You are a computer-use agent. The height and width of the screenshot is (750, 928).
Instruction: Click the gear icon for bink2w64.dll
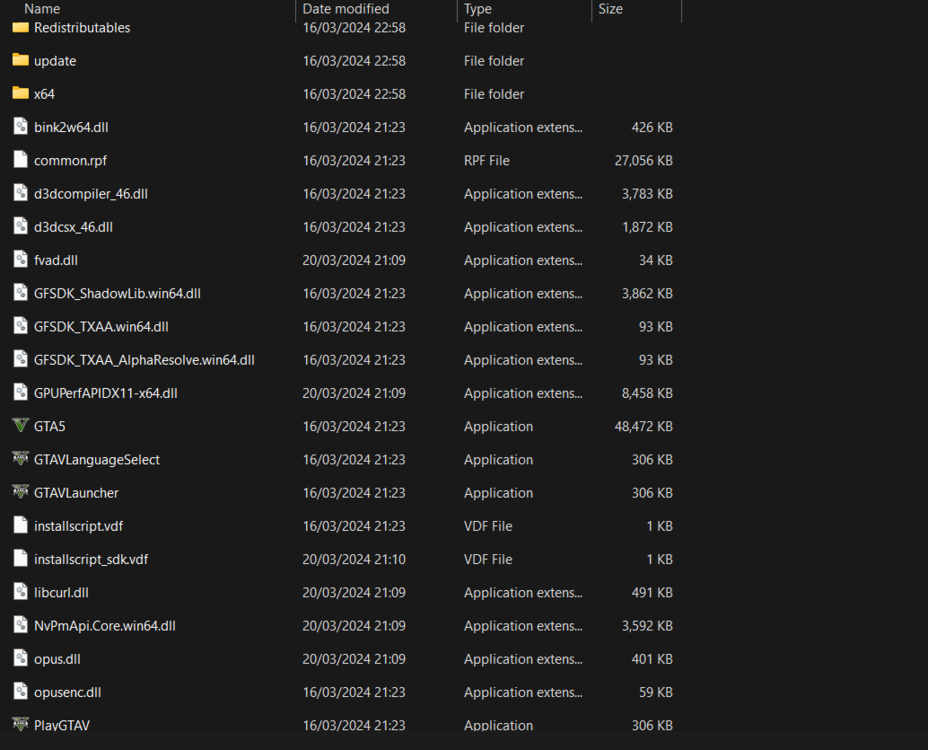point(20,127)
